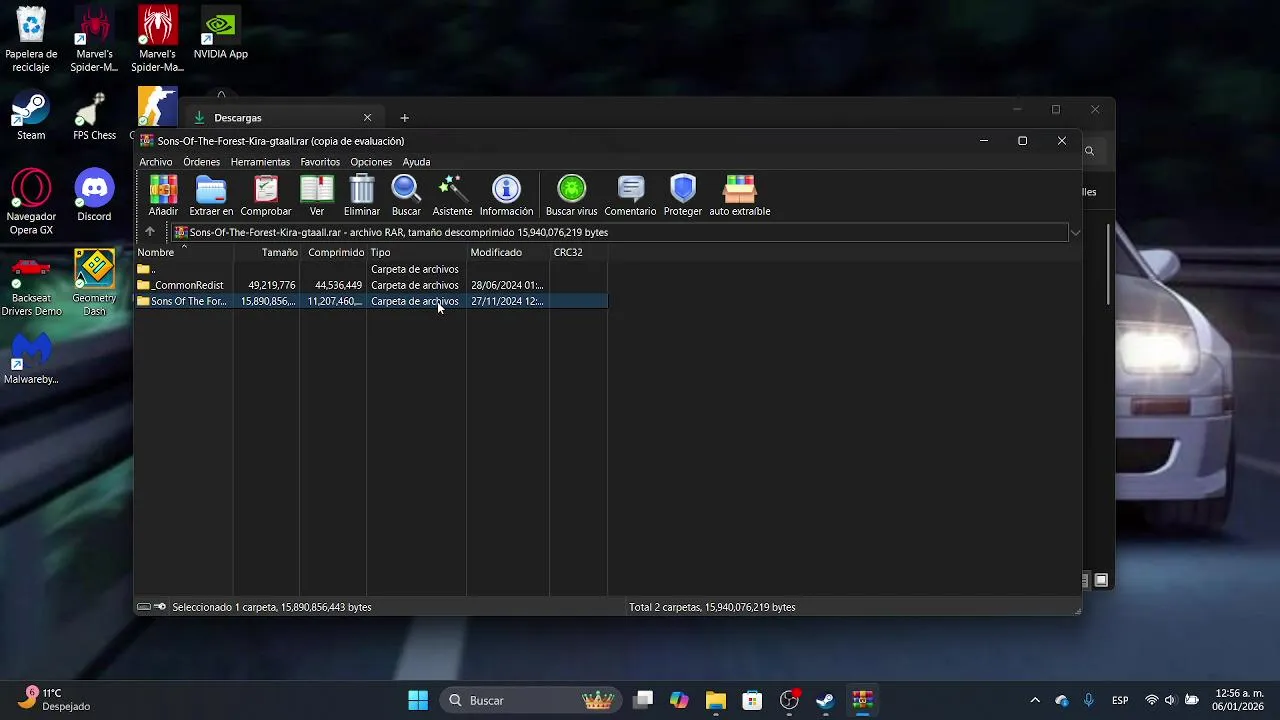The image size is (1280, 720).
Task: Click the WinRAR taskbar icon
Action: 862,700
